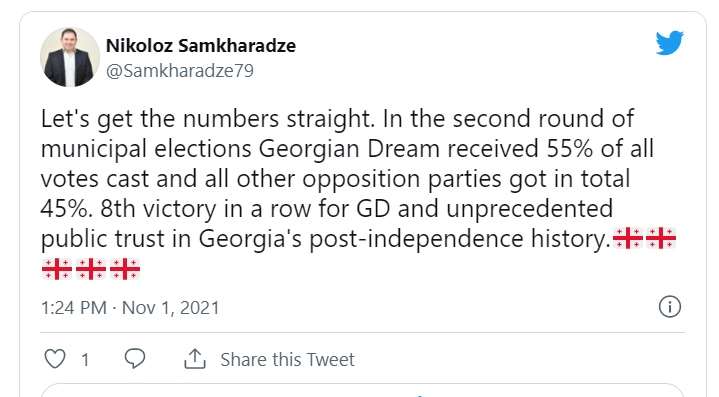Click the first Georgian flag emoji after 'history.'
The width and height of the screenshot is (719, 397).
628,238
